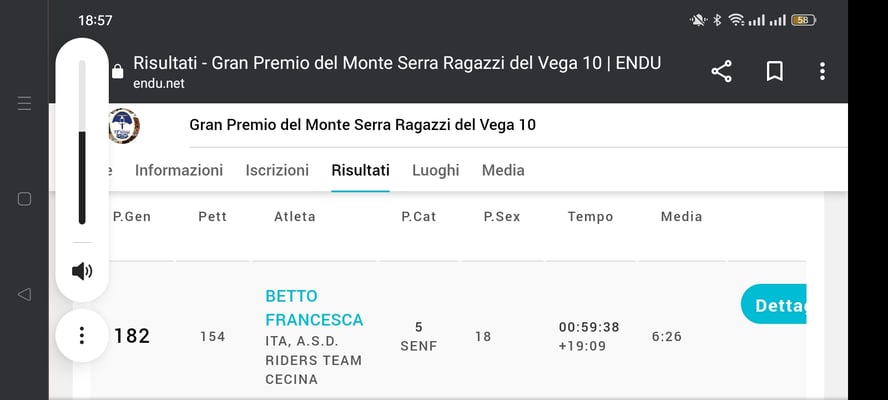The image size is (888, 400).
Task: Mute sound using the speaker icon
Action: 82,271
